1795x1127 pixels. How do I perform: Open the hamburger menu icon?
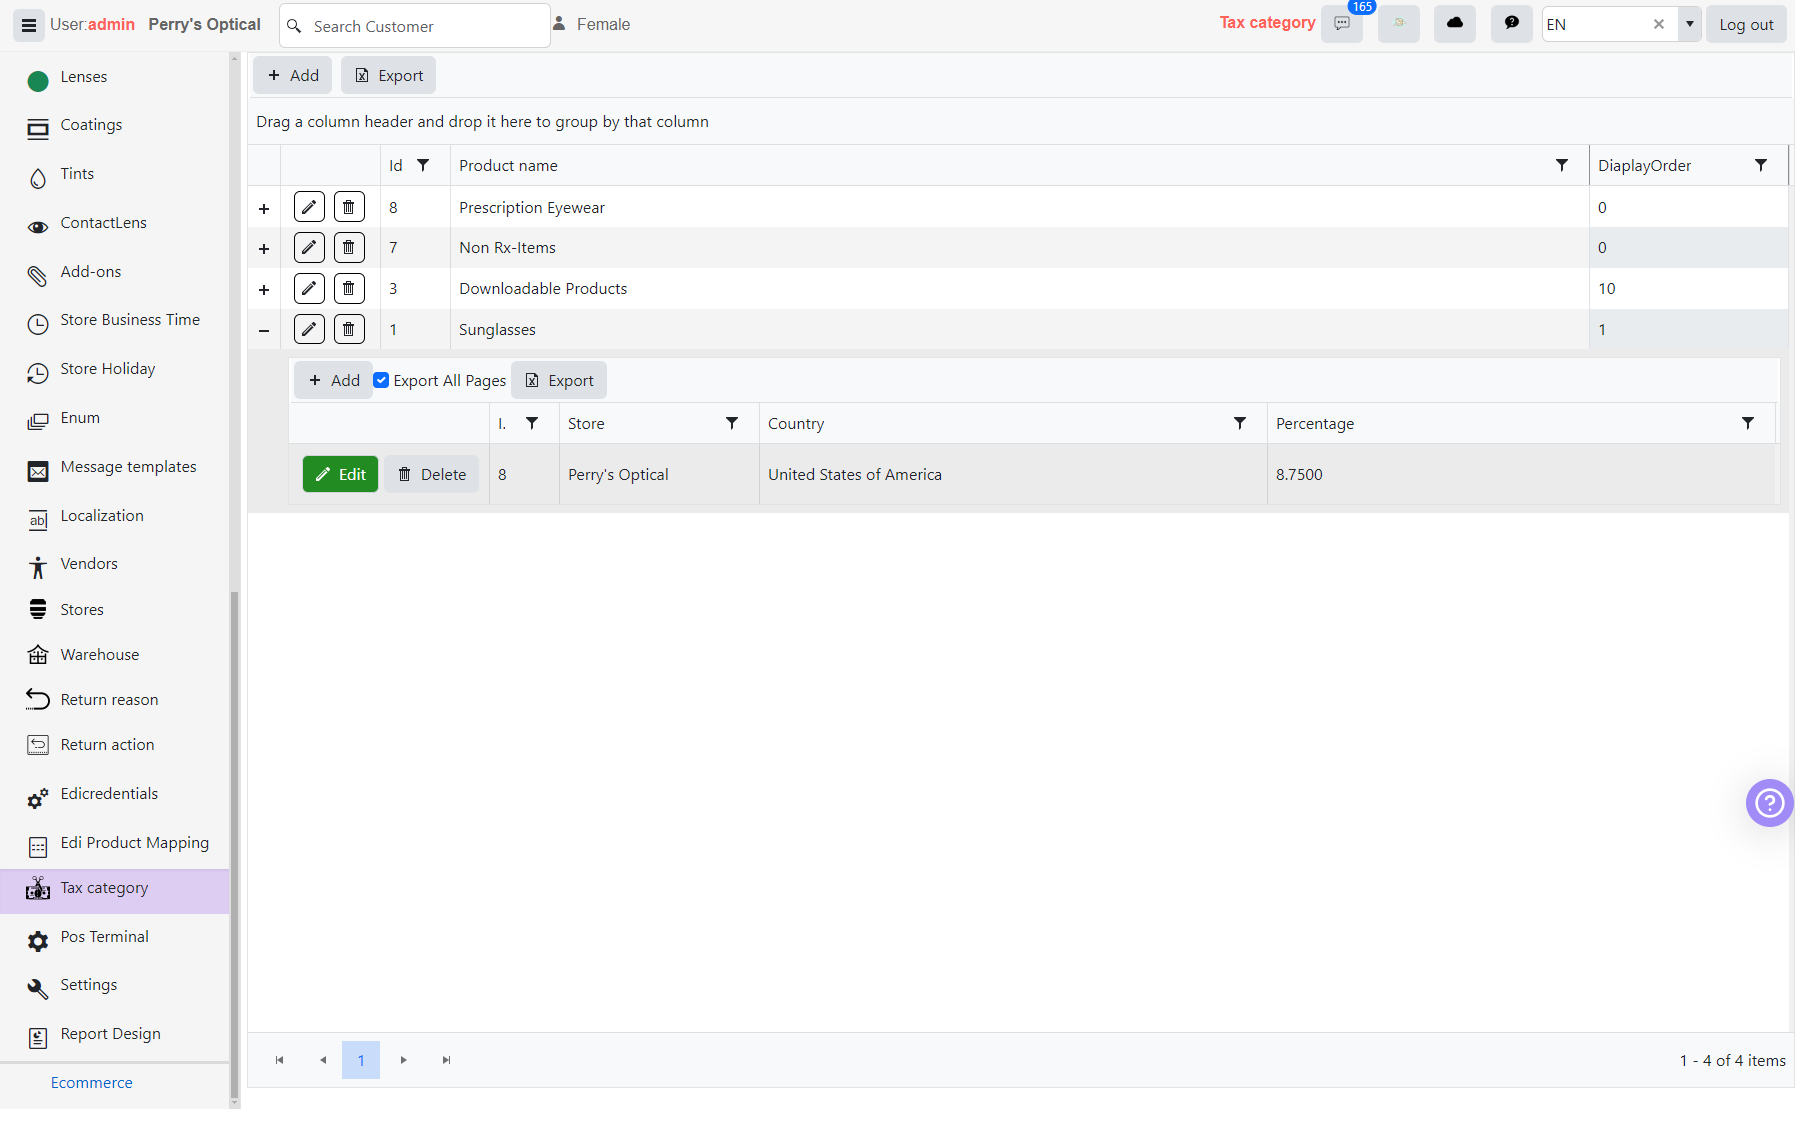pos(29,25)
